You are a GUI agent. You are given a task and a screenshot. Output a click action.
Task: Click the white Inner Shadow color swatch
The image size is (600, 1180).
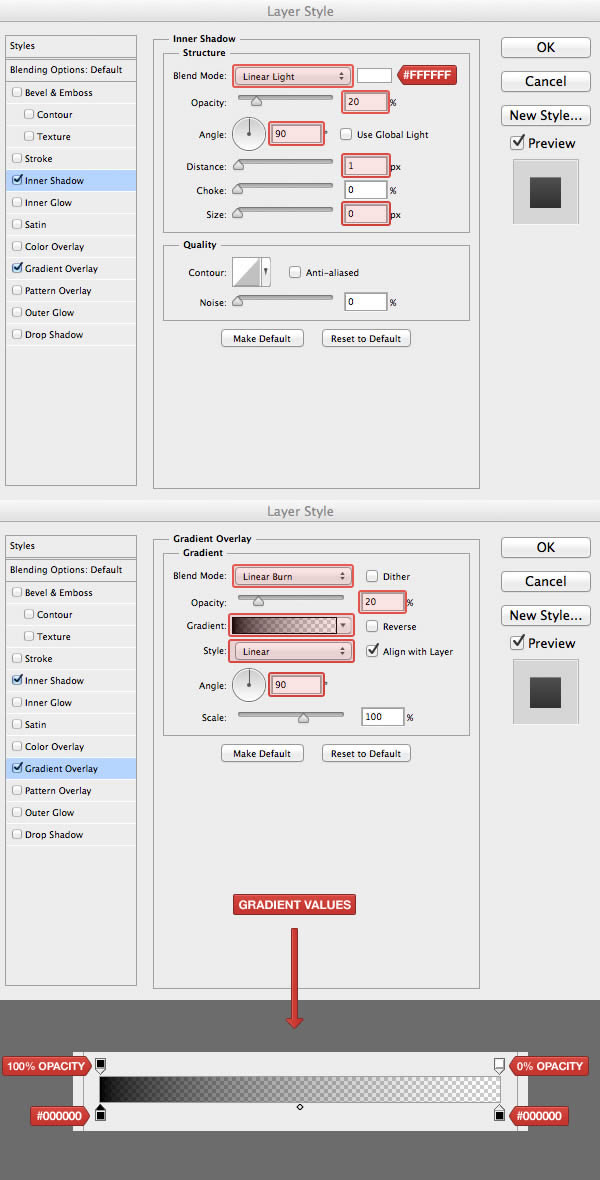(374, 76)
